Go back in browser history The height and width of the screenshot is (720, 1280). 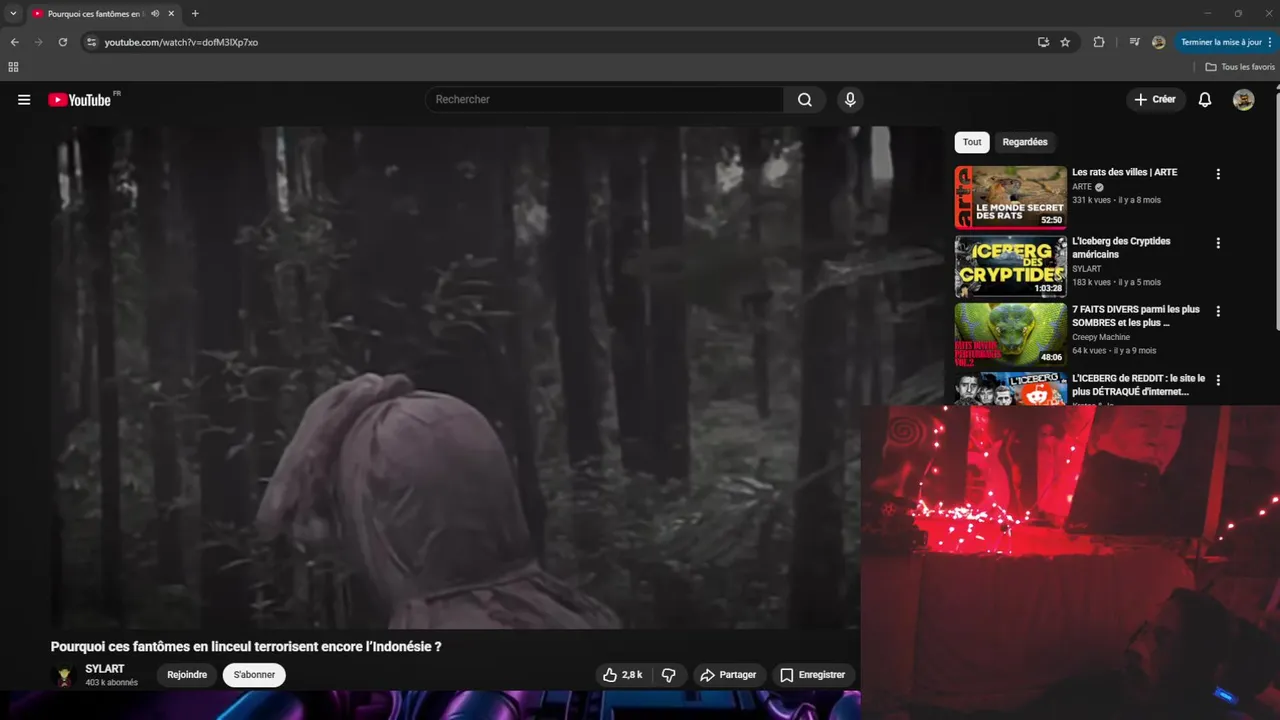click(15, 42)
